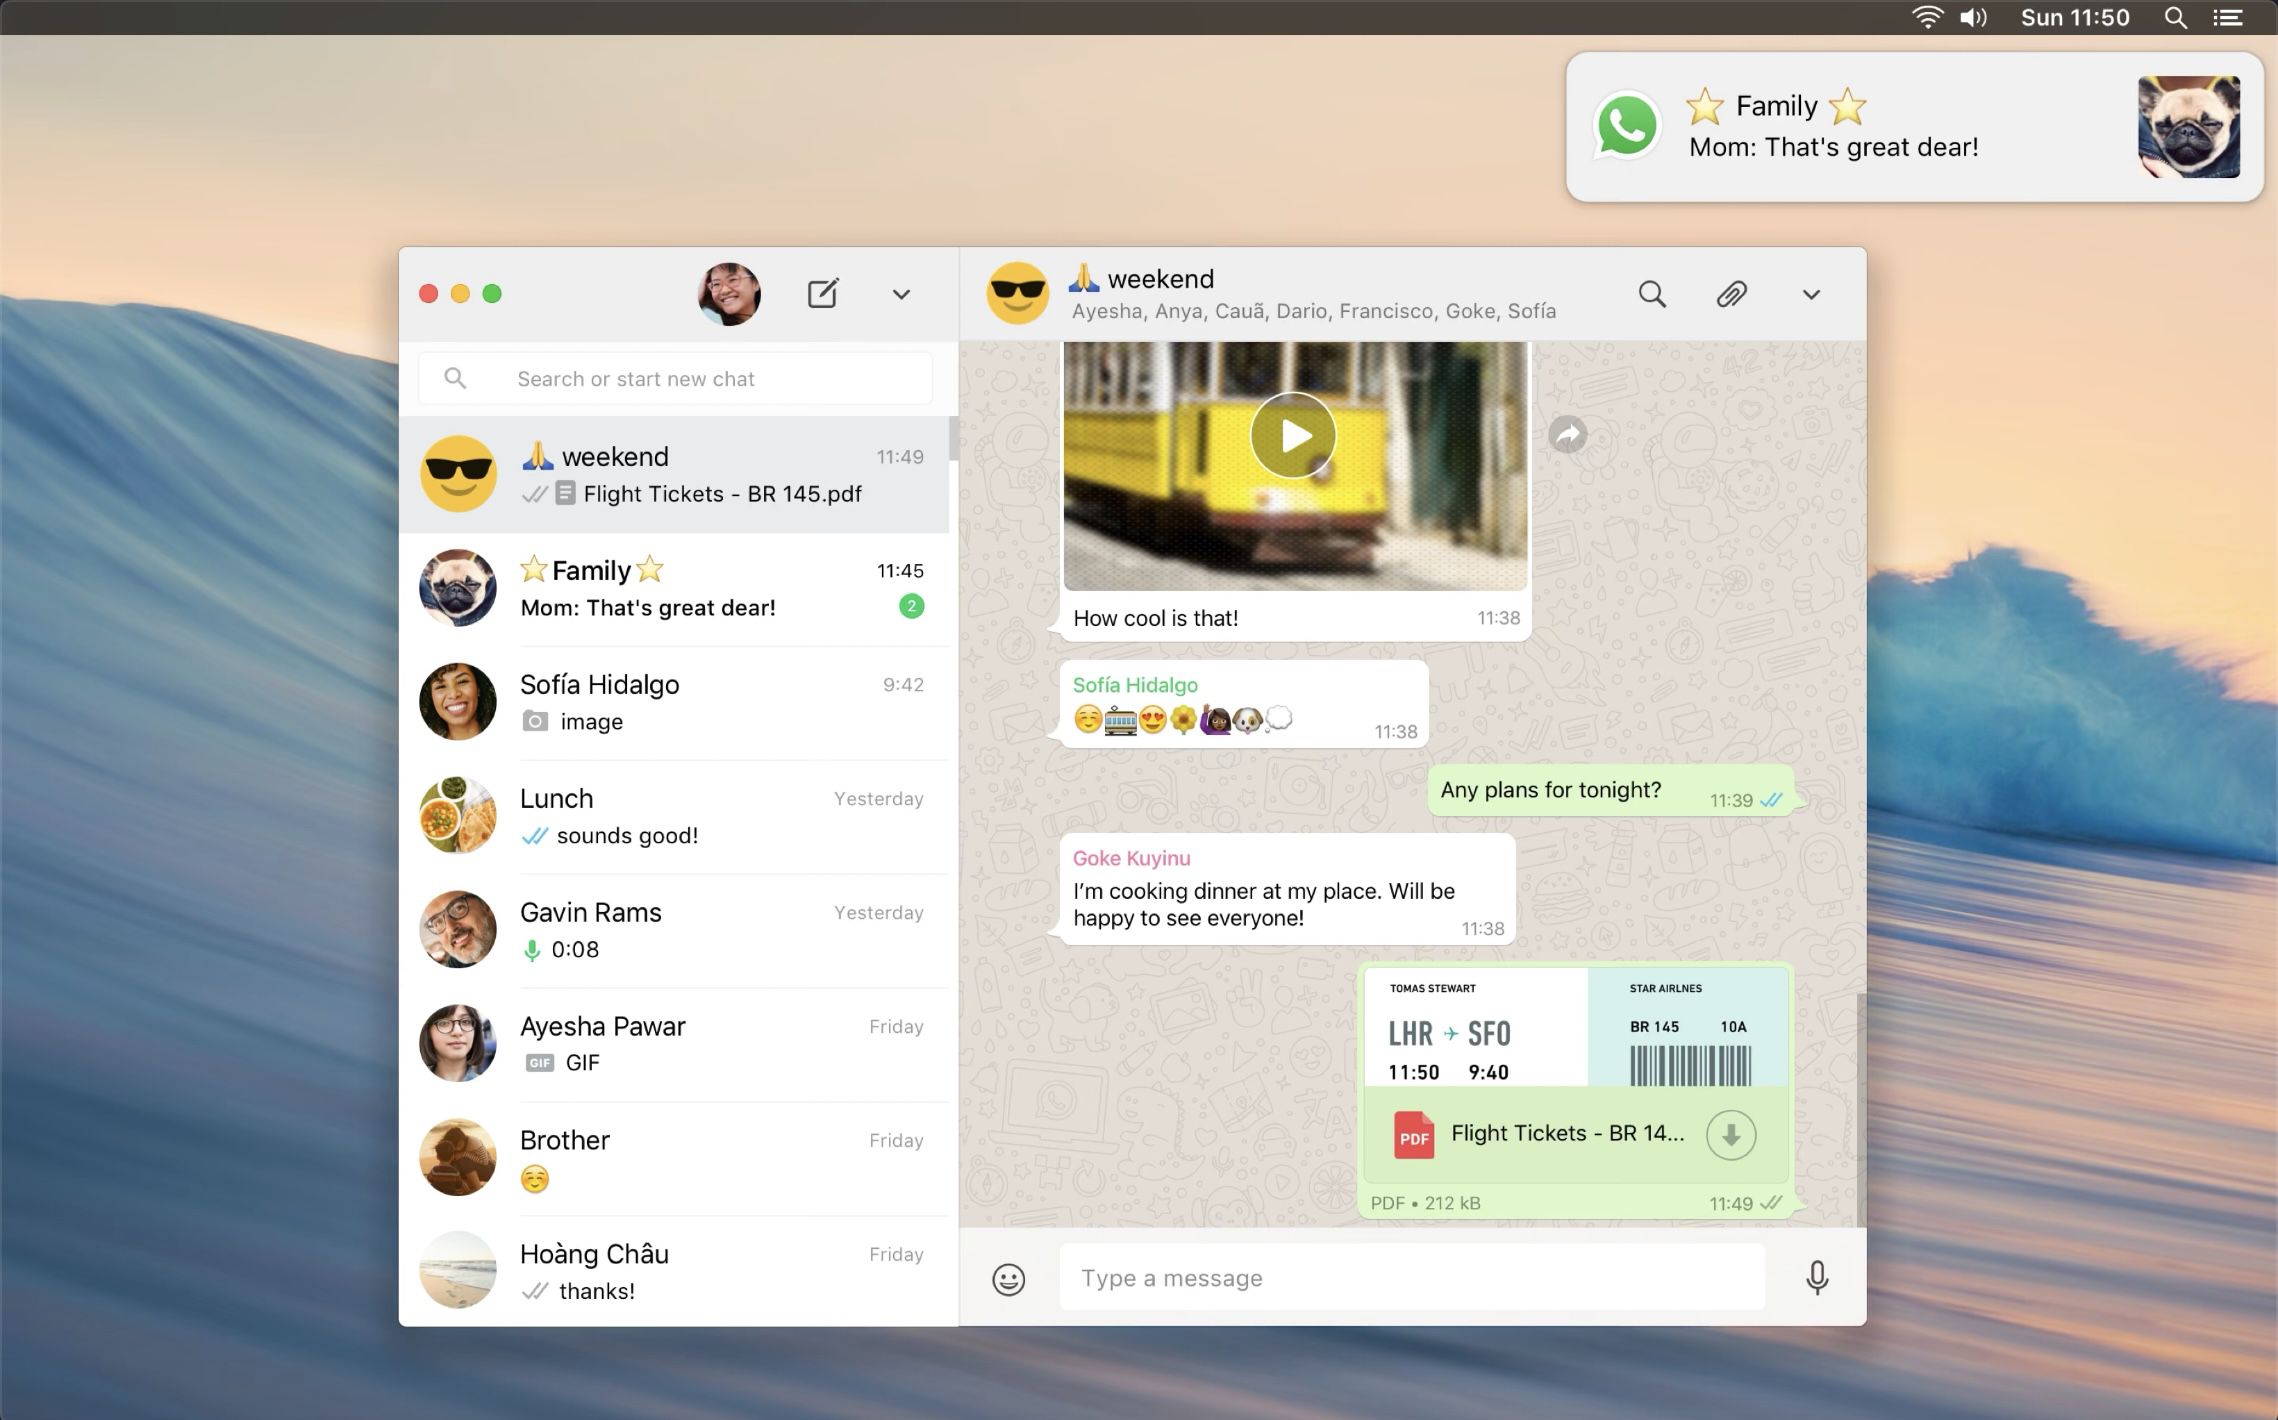Expand the top-right overflow menu chevron

click(1810, 294)
